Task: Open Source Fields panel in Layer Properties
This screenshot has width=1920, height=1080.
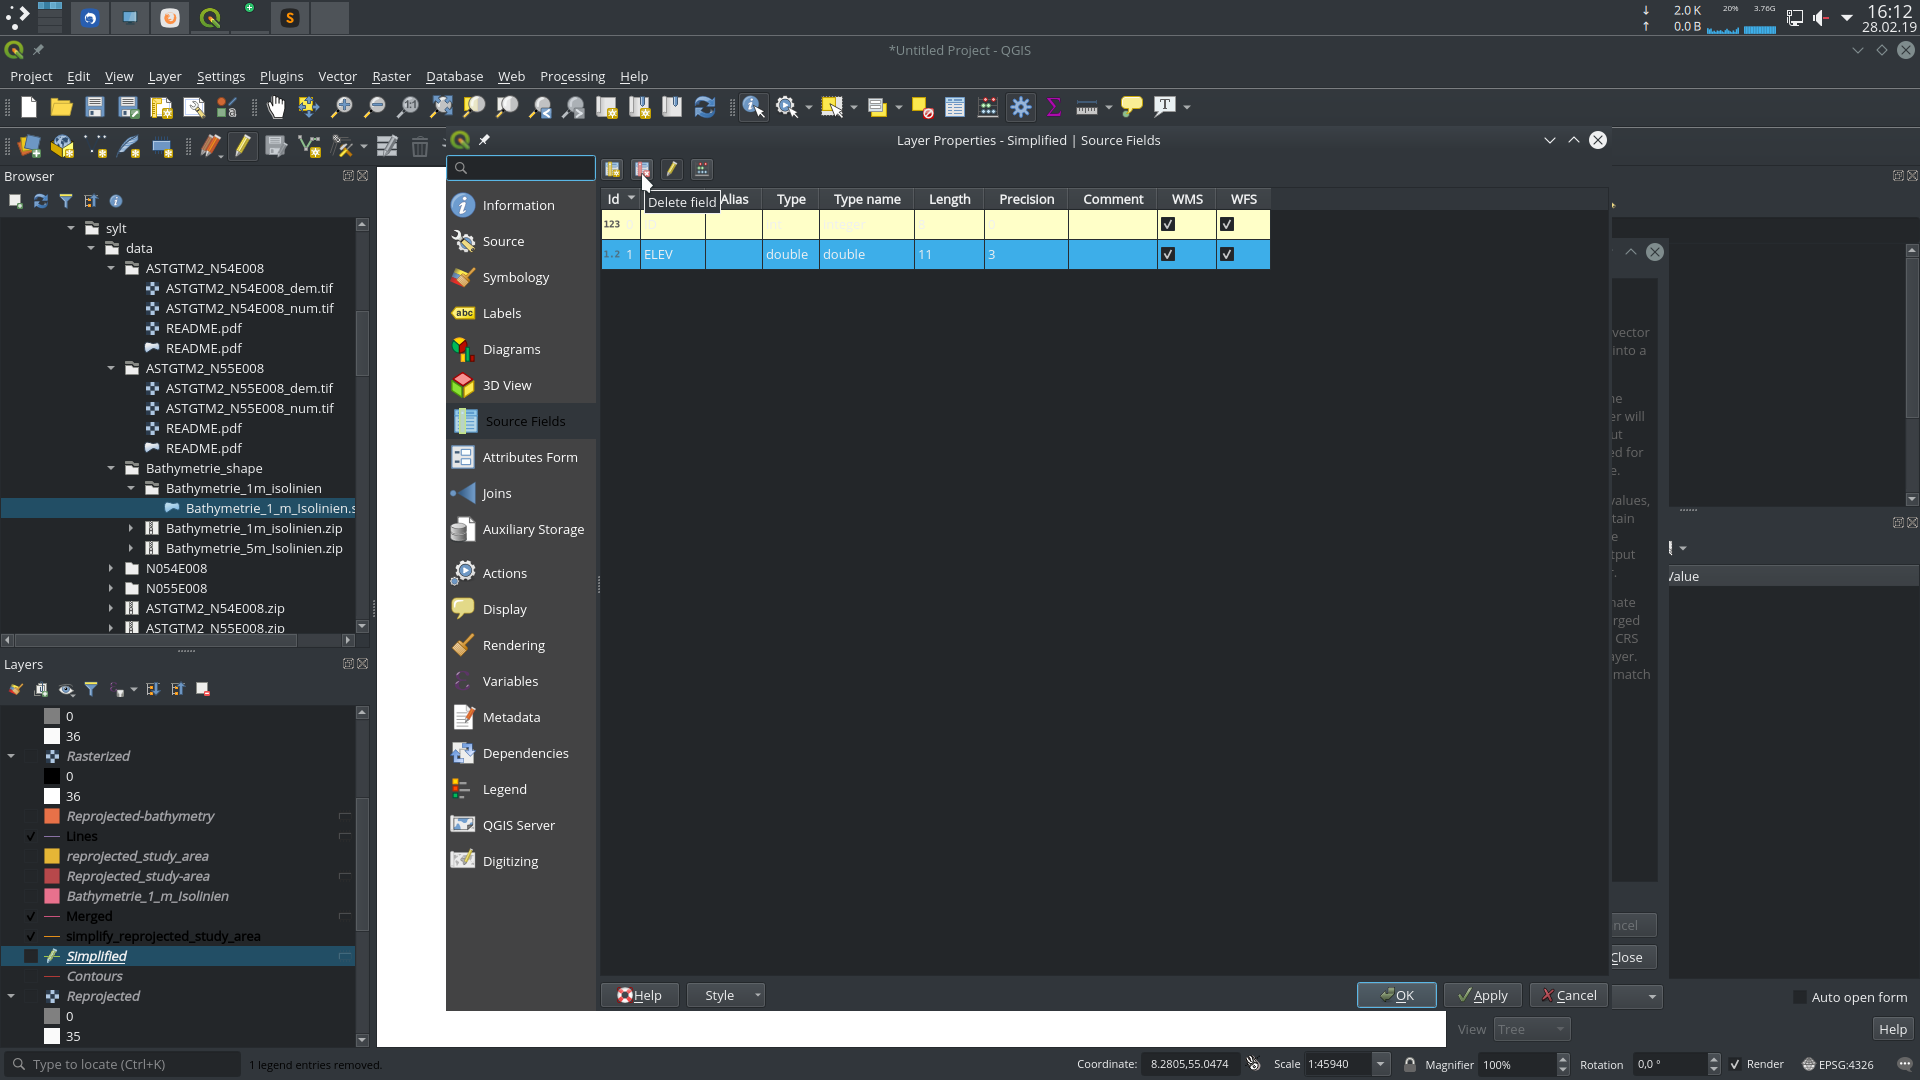Action: [x=524, y=419]
